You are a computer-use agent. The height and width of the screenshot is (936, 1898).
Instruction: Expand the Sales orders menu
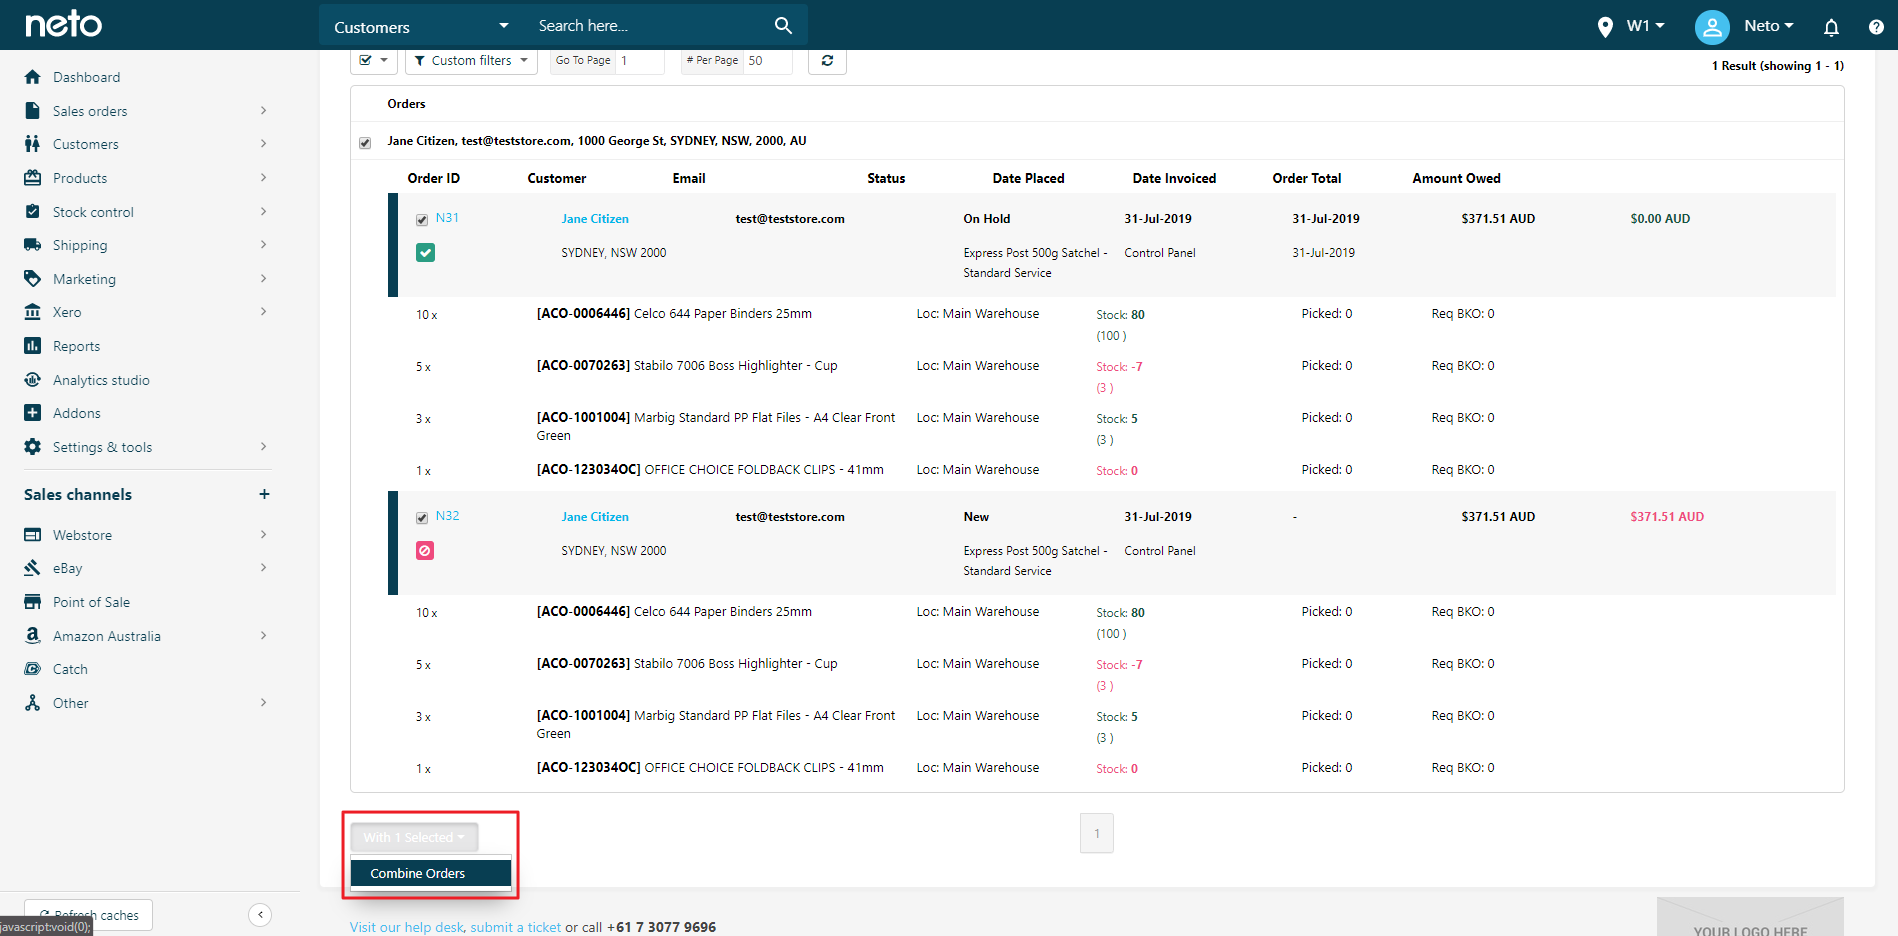tap(263, 111)
